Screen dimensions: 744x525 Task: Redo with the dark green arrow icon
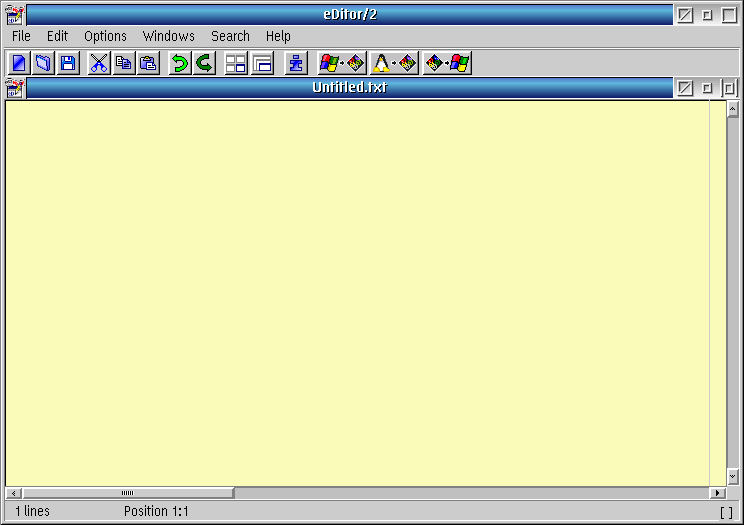205,63
